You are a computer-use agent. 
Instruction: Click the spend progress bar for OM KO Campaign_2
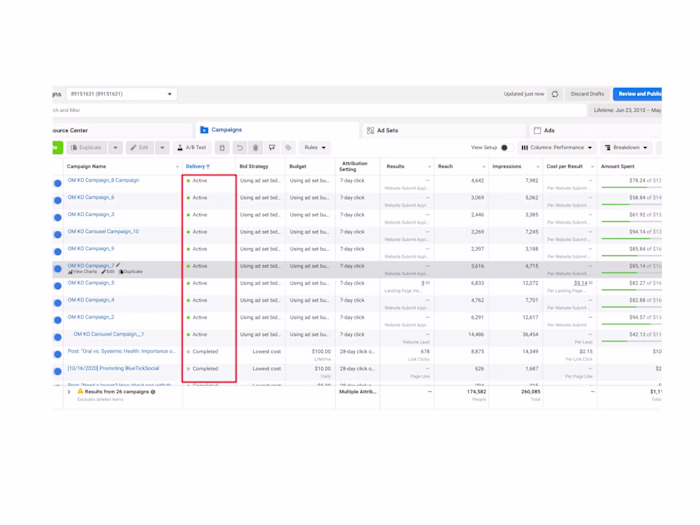click(x=631, y=324)
